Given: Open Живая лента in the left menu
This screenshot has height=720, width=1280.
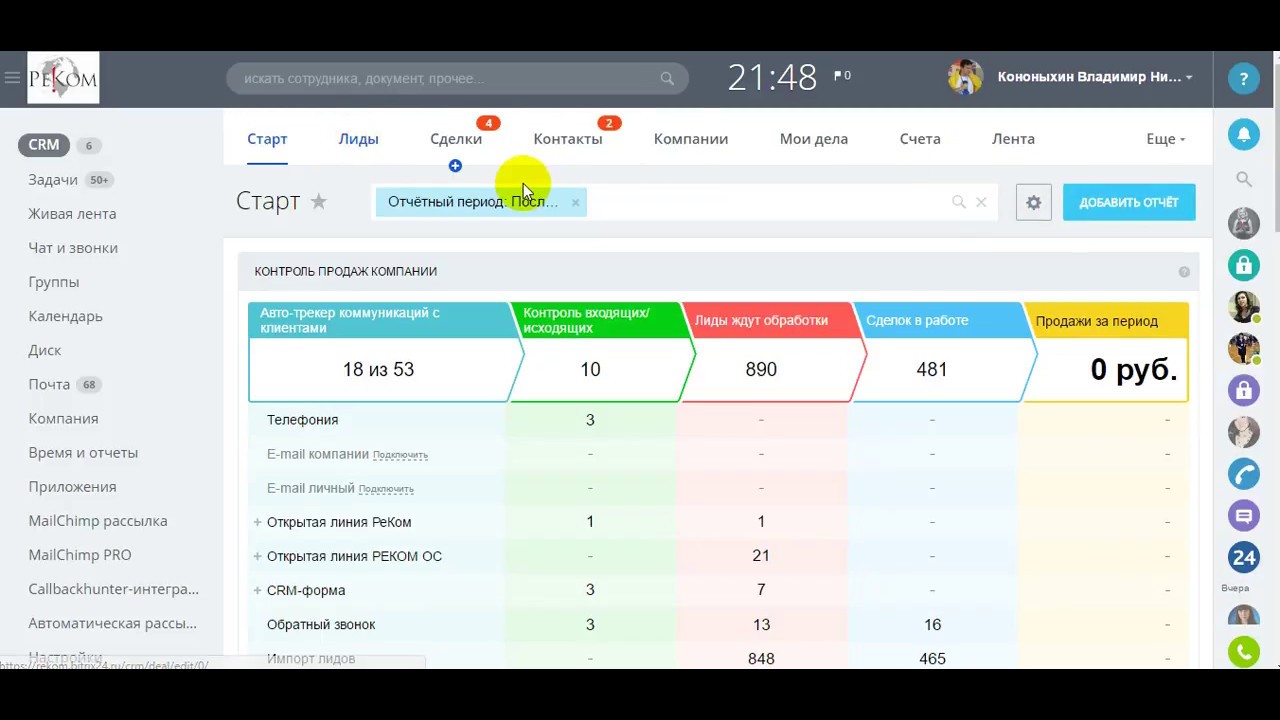Looking at the screenshot, I should 72,214.
